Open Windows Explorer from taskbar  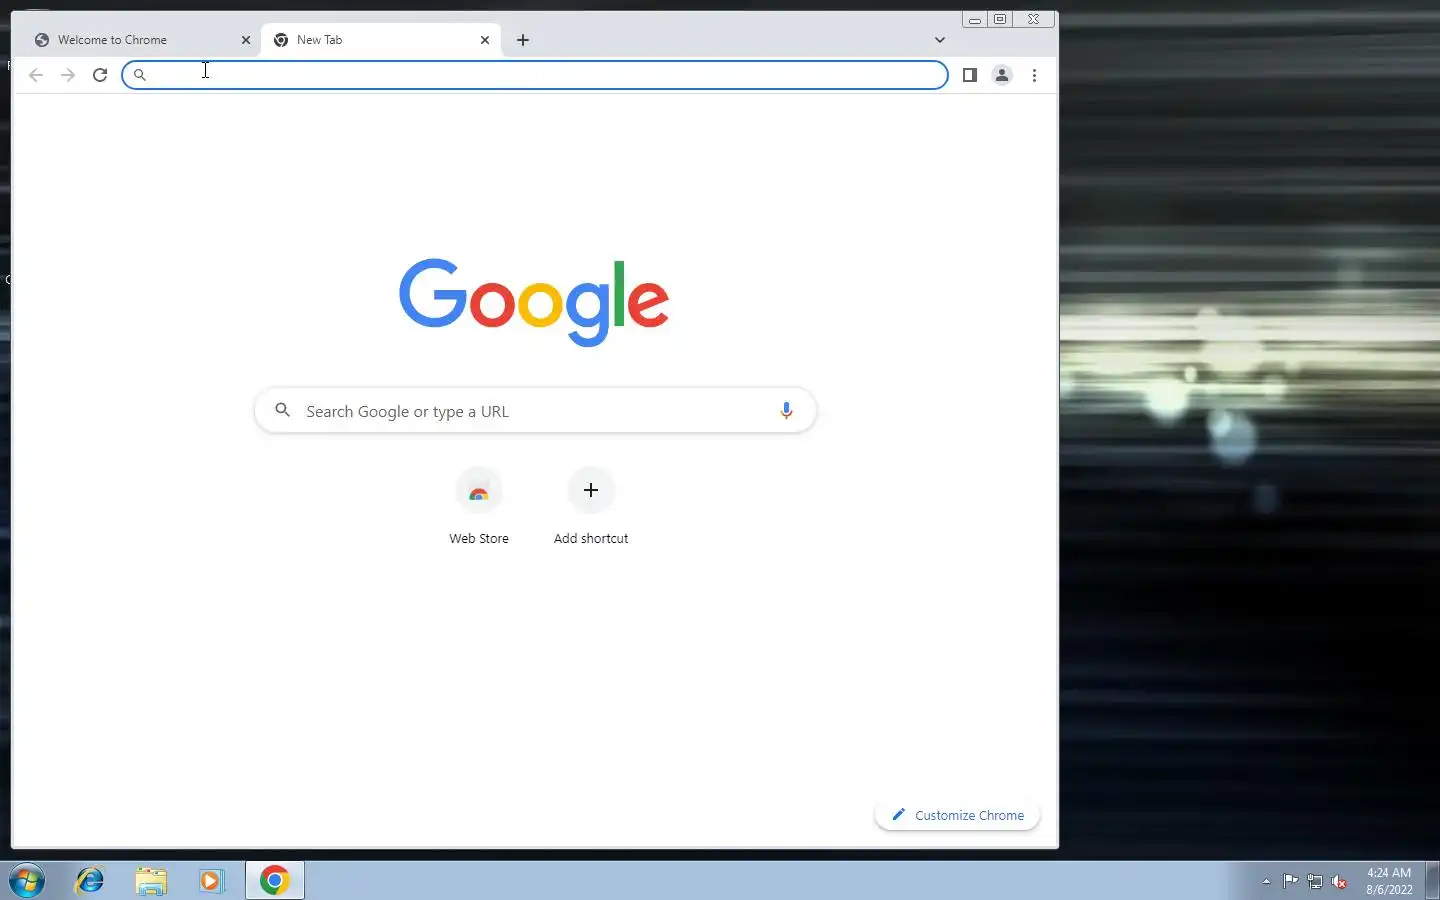(x=151, y=881)
